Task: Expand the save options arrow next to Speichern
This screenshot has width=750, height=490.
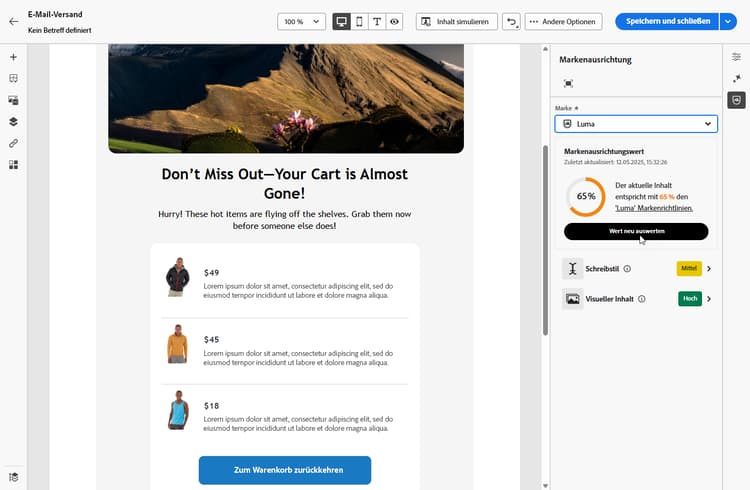Action: (x=728, y=21)
